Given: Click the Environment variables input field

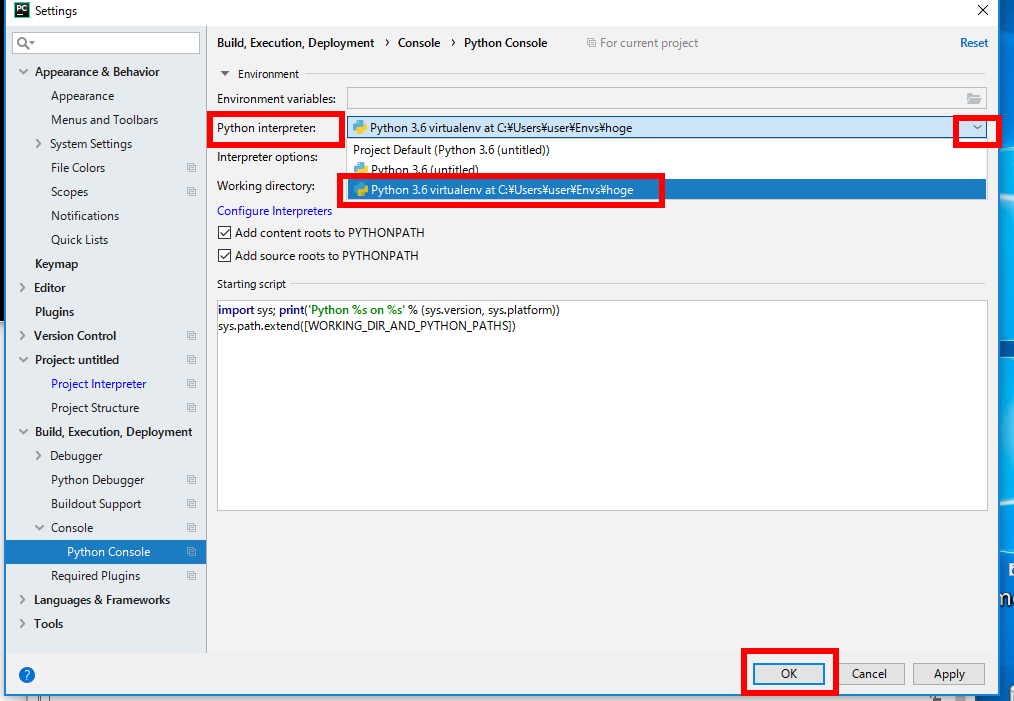Looking at the screenshot, I should click(x=667, y=98).
